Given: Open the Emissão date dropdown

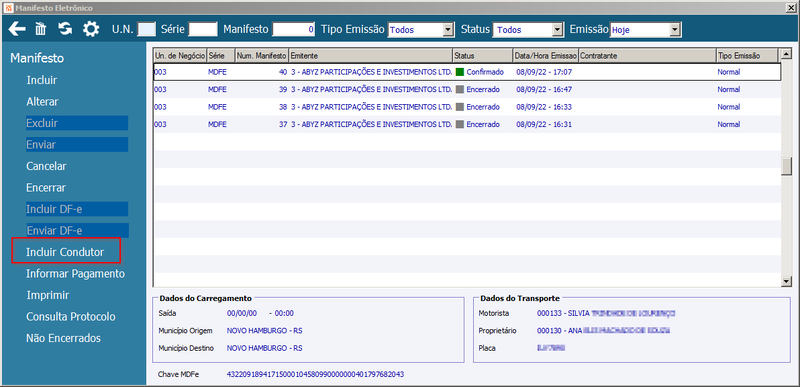Looking at the screenshot, I should 676,30.
